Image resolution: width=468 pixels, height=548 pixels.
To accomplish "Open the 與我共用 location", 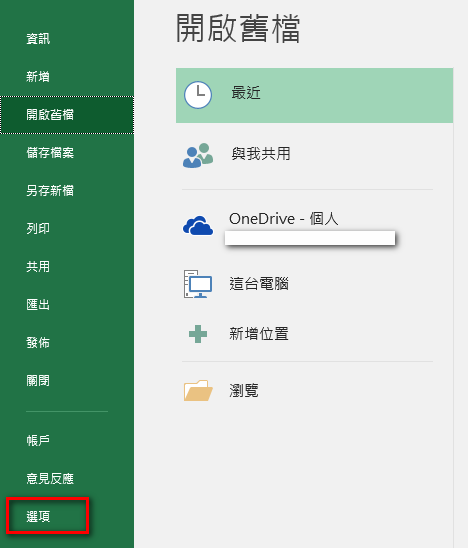I will click(261, 154).
